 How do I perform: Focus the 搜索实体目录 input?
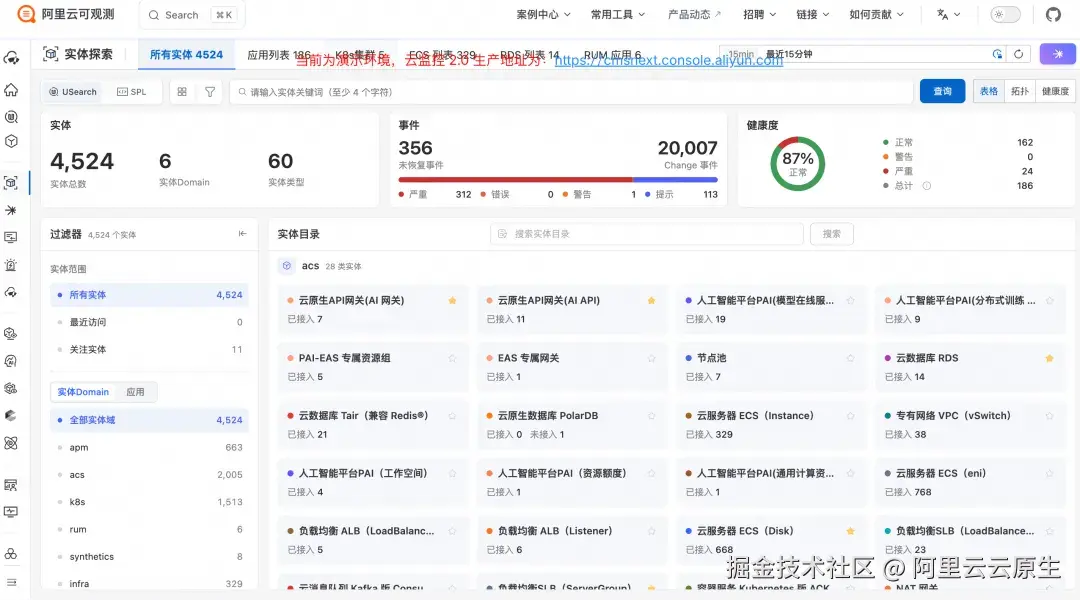click(647, 234)
